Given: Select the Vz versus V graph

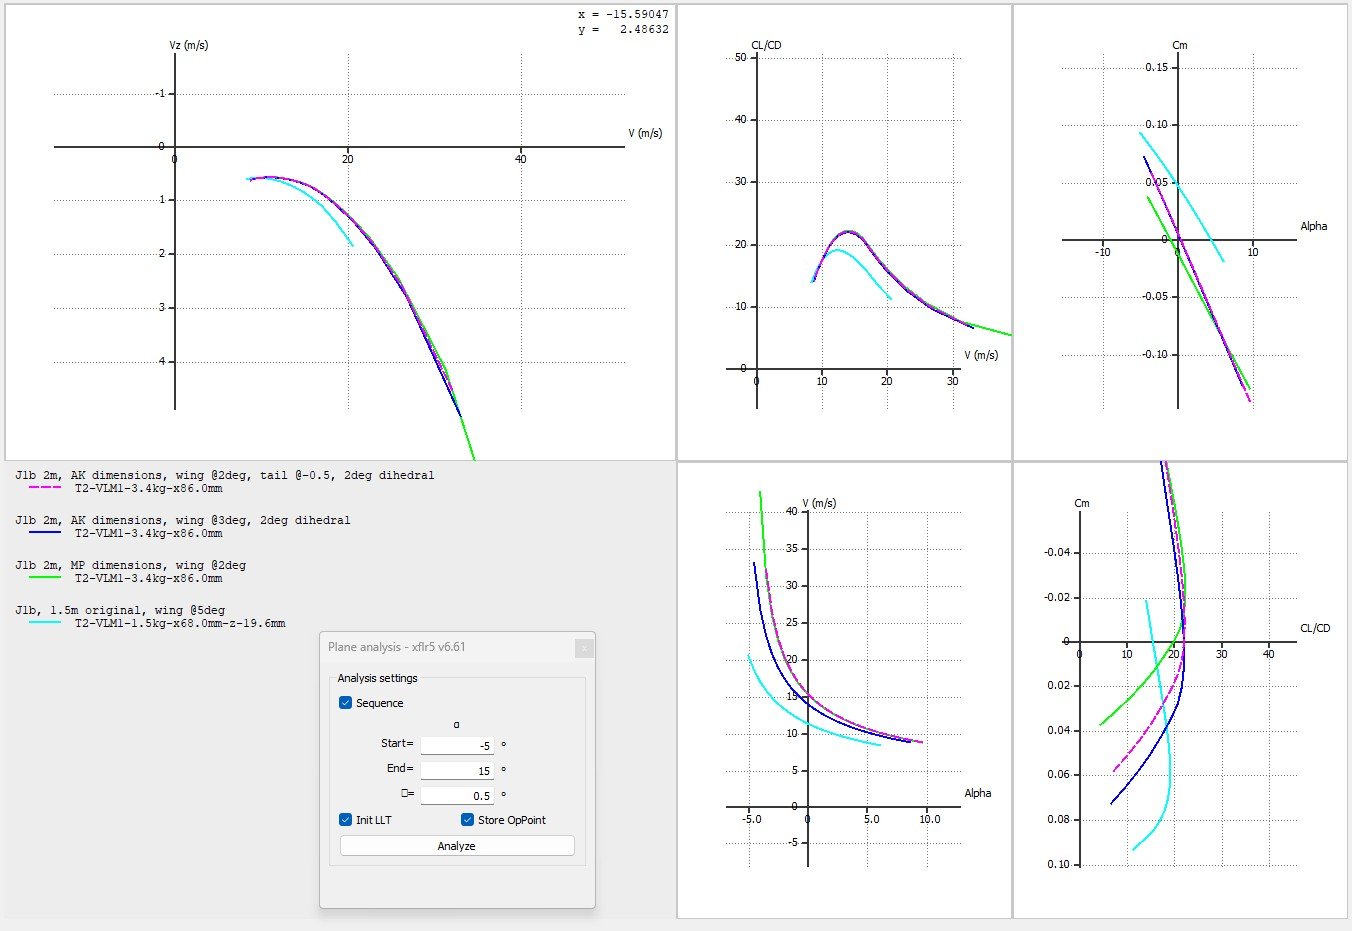Looking at the screenshot, I should [x=340, y=232].
